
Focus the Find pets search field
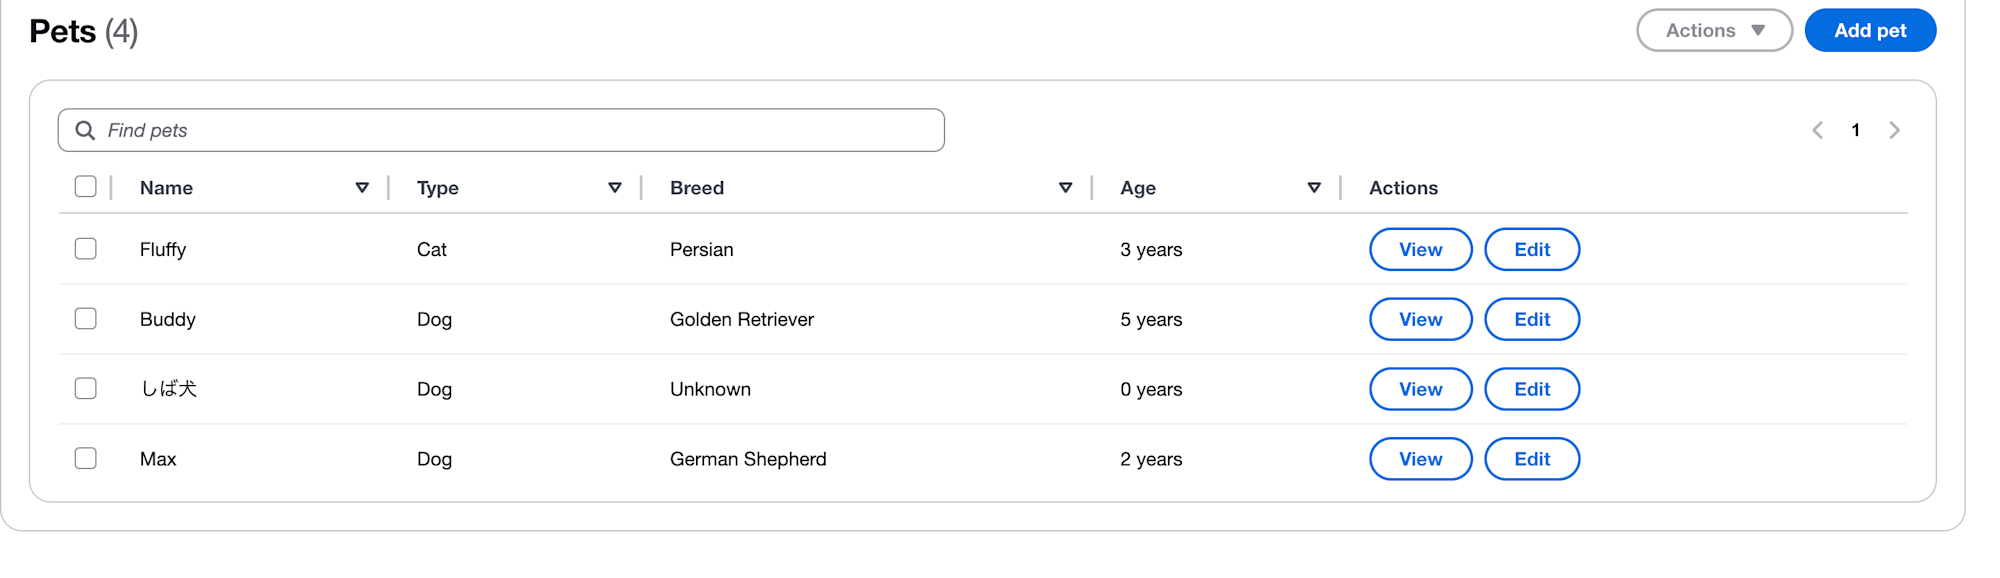coord(501,130)
